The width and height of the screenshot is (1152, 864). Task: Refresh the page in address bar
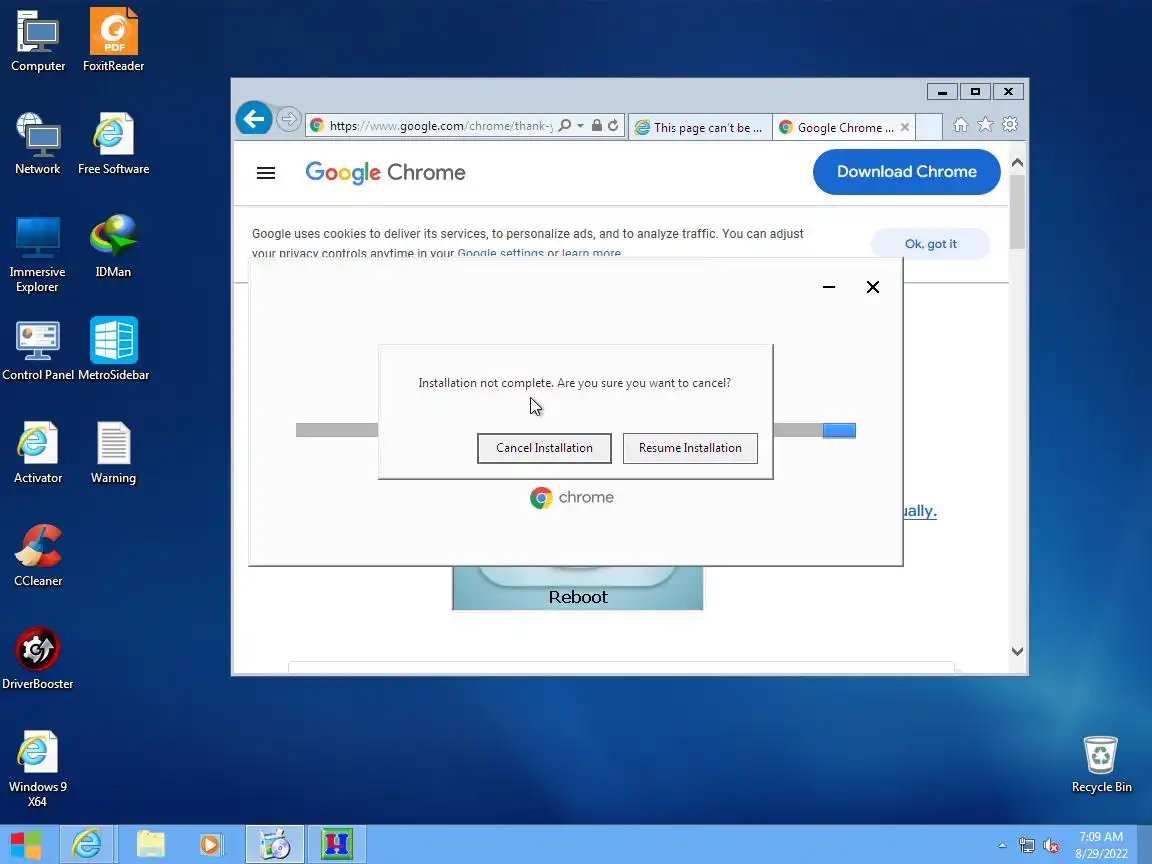613,126
